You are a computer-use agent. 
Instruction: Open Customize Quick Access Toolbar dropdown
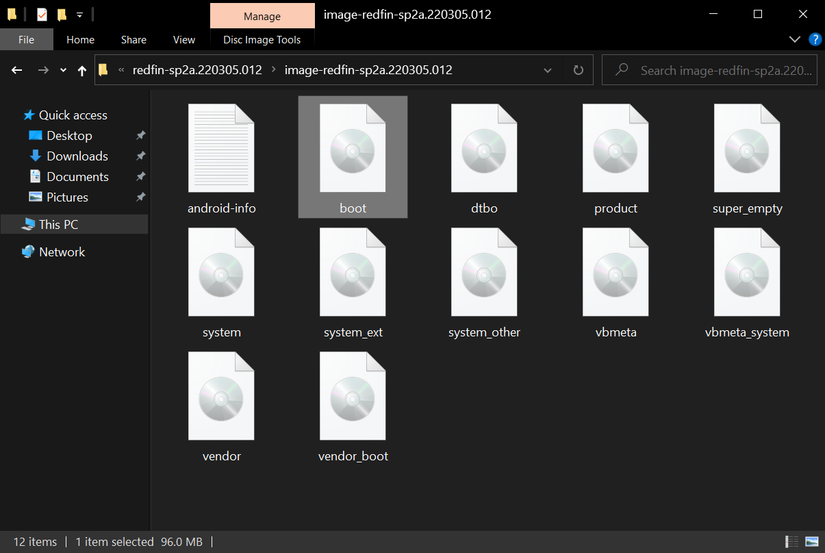point(79,15)
